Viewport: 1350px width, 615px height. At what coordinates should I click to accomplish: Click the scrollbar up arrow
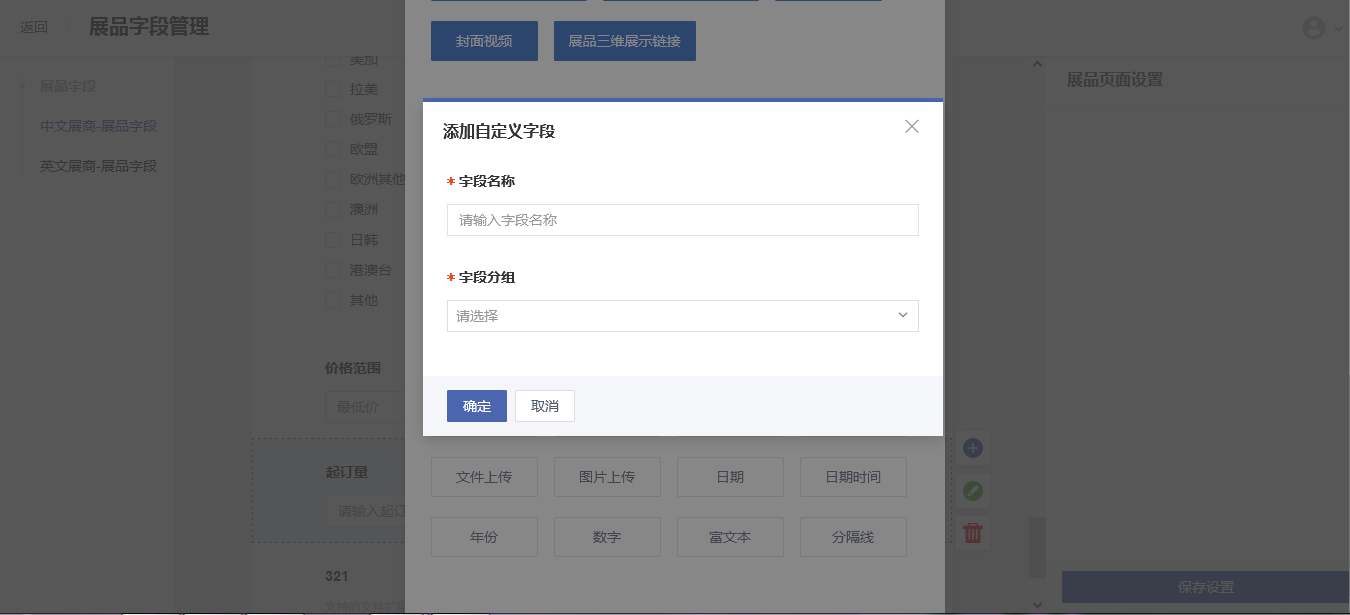pyautogui.click(x=1037, y=63)
